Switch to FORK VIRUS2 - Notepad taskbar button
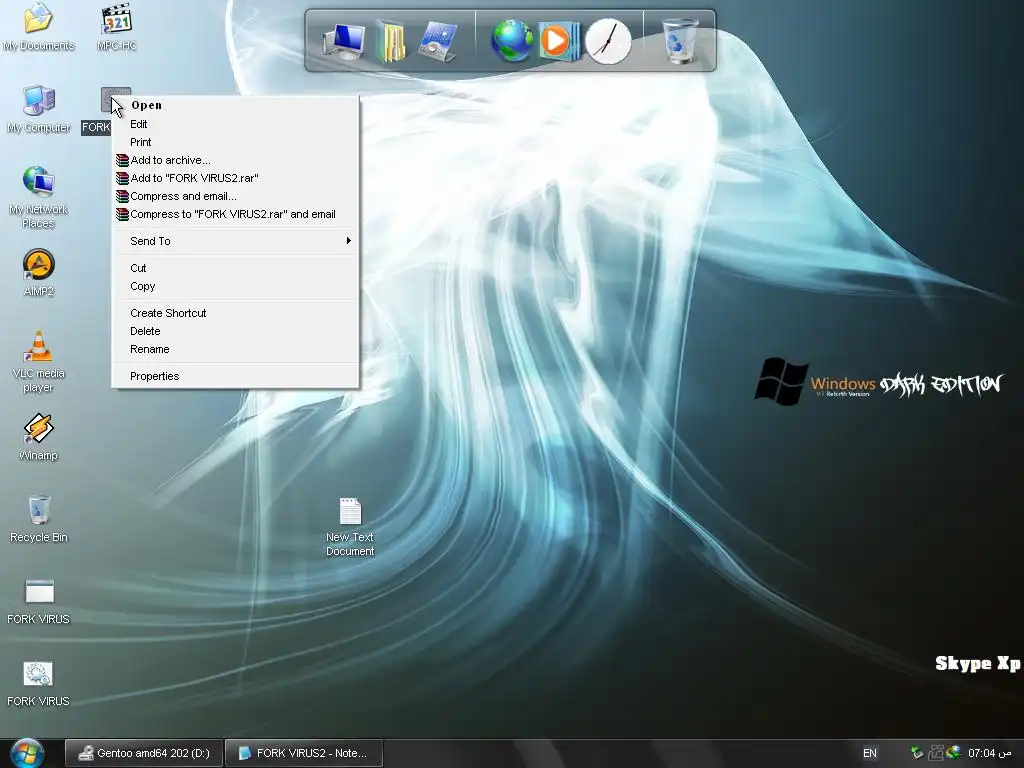The image size is (1024, 768). [304, 753]
